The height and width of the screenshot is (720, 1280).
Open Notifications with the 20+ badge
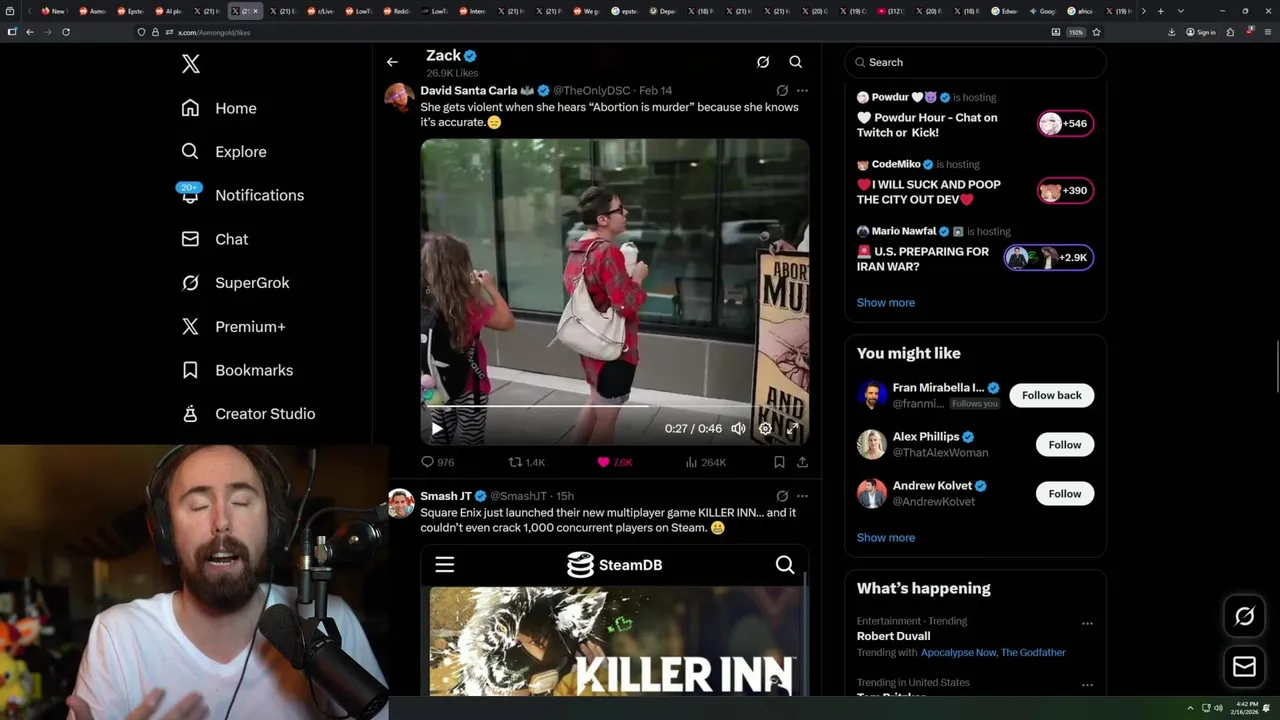[242, 195]
